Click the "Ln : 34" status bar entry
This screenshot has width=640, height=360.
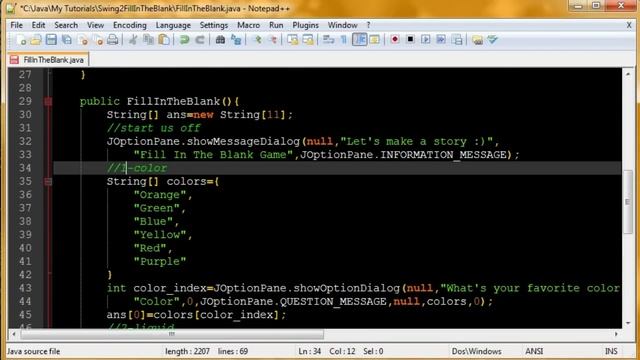(x=309, y=351)
